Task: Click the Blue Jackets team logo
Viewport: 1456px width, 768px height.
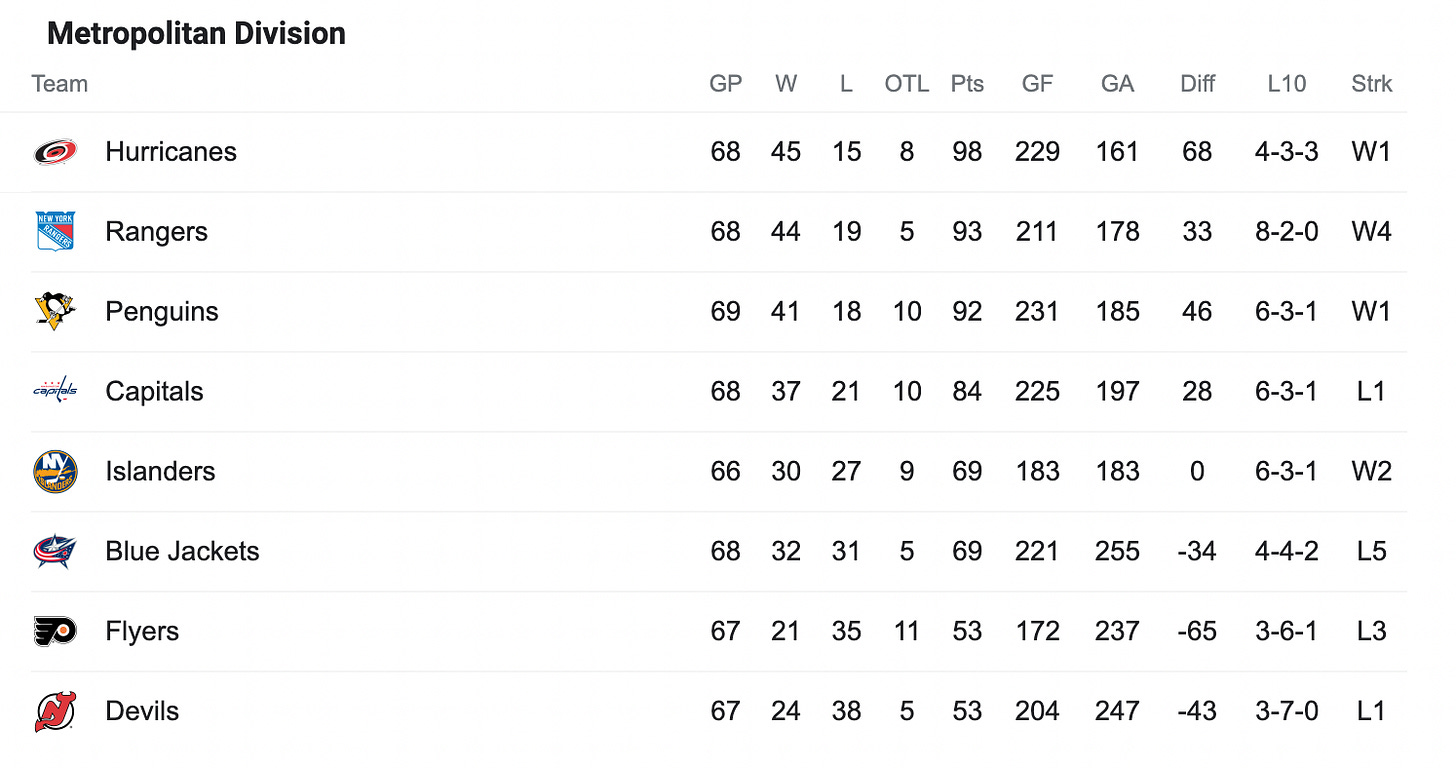Action: pyautogui.click(x=55, y=551)
